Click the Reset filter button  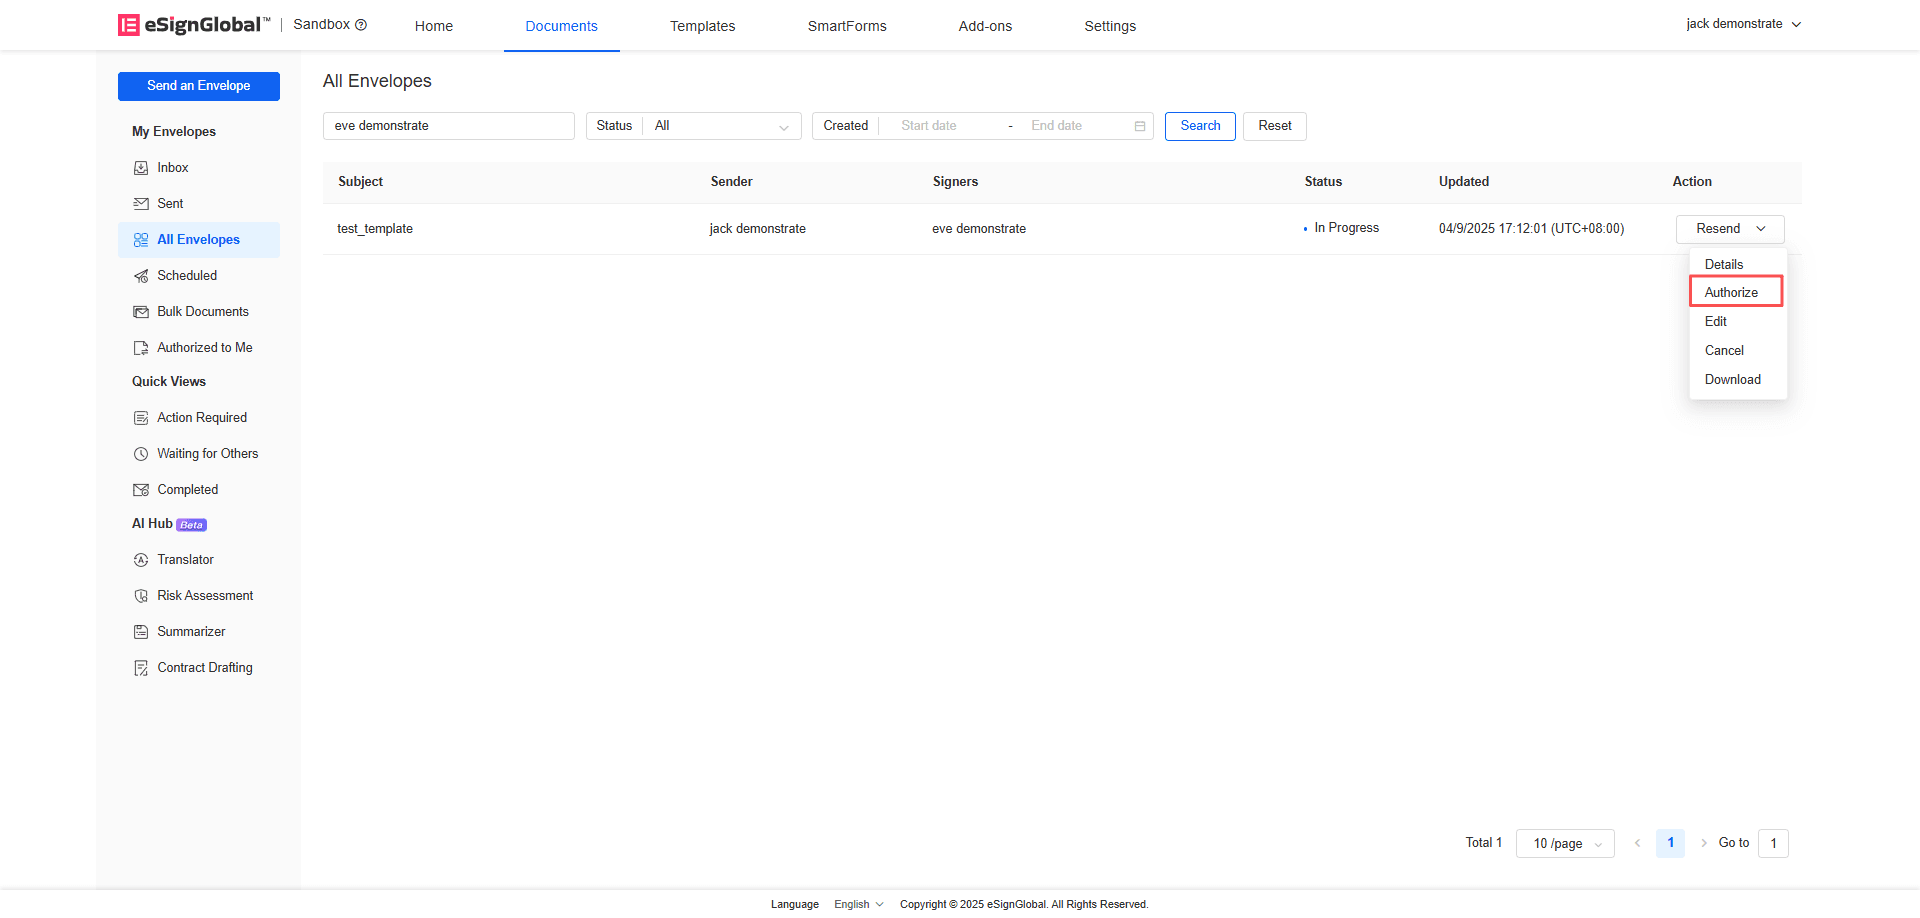1274,126
